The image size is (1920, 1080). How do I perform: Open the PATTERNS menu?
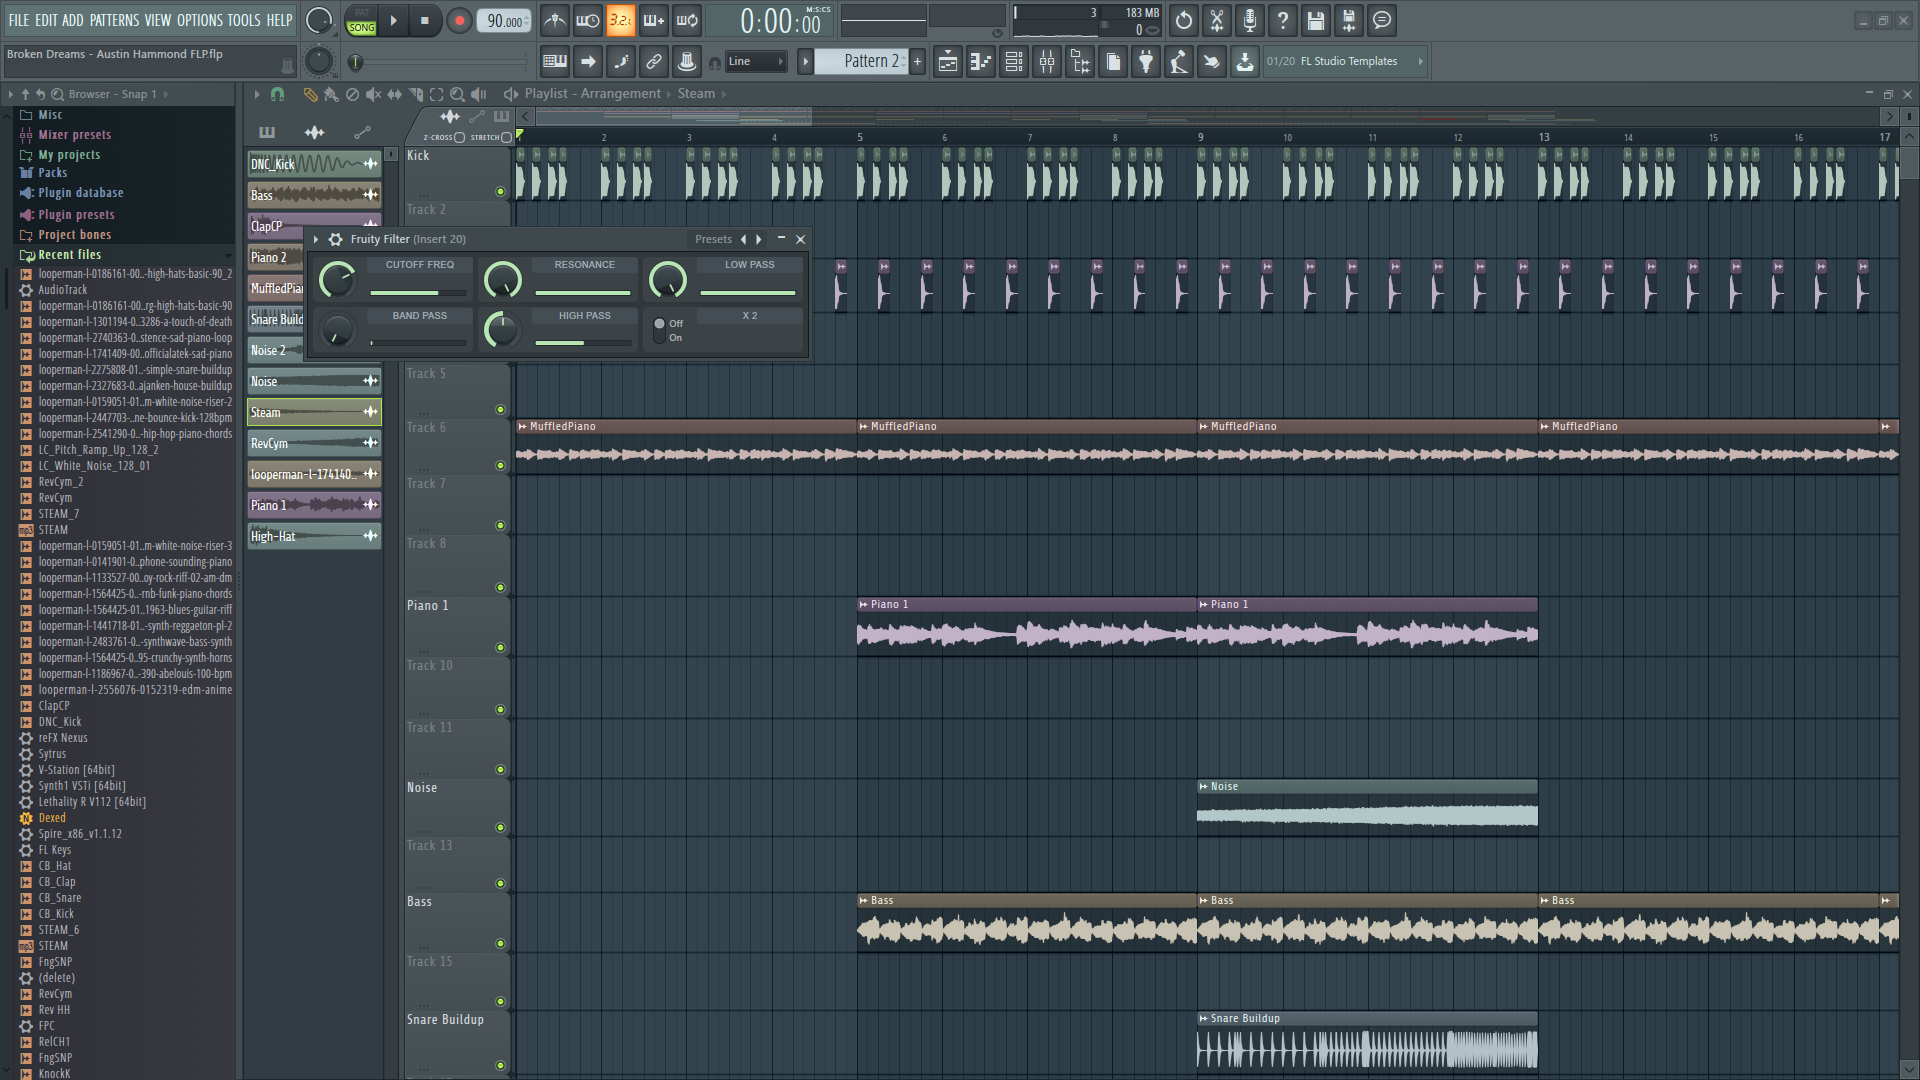coord(114,20)
